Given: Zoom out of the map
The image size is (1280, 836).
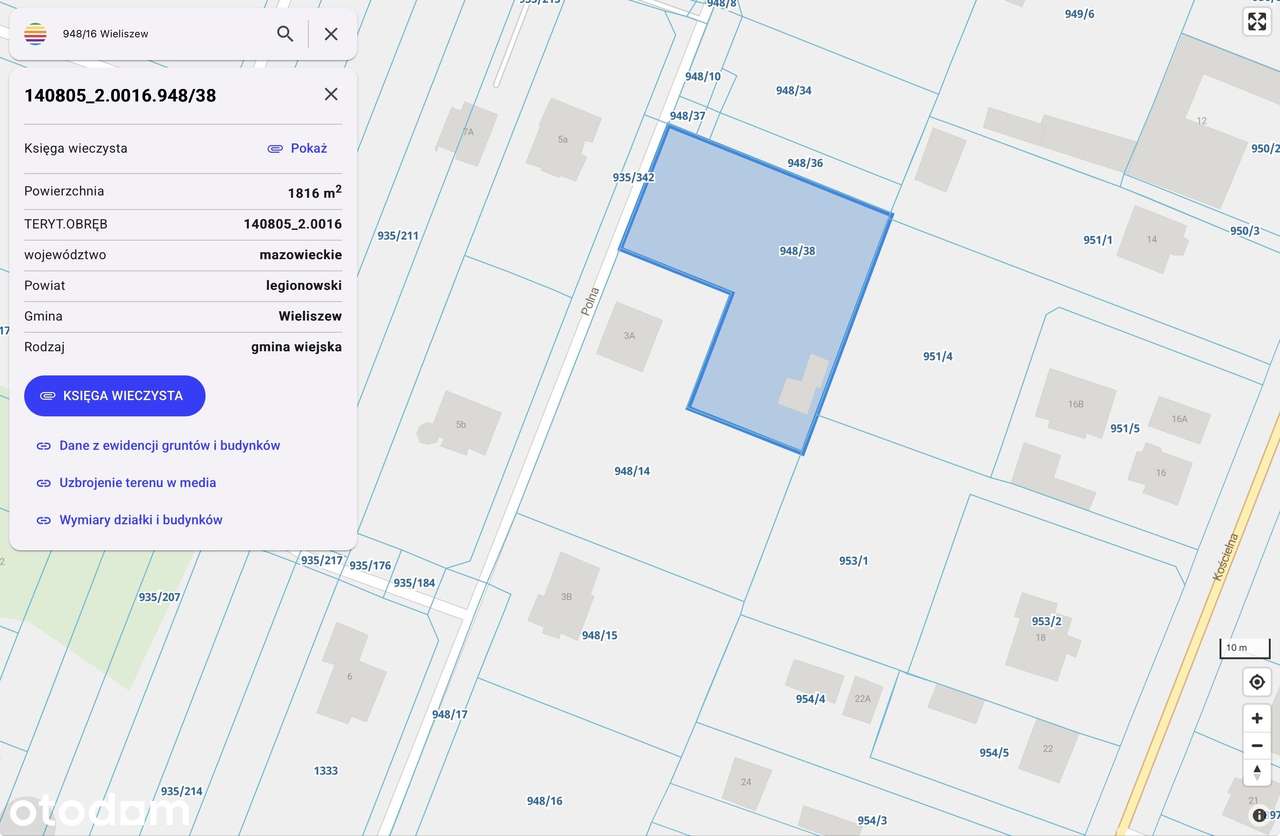Looking at the screenshot, I should 1257,745.
